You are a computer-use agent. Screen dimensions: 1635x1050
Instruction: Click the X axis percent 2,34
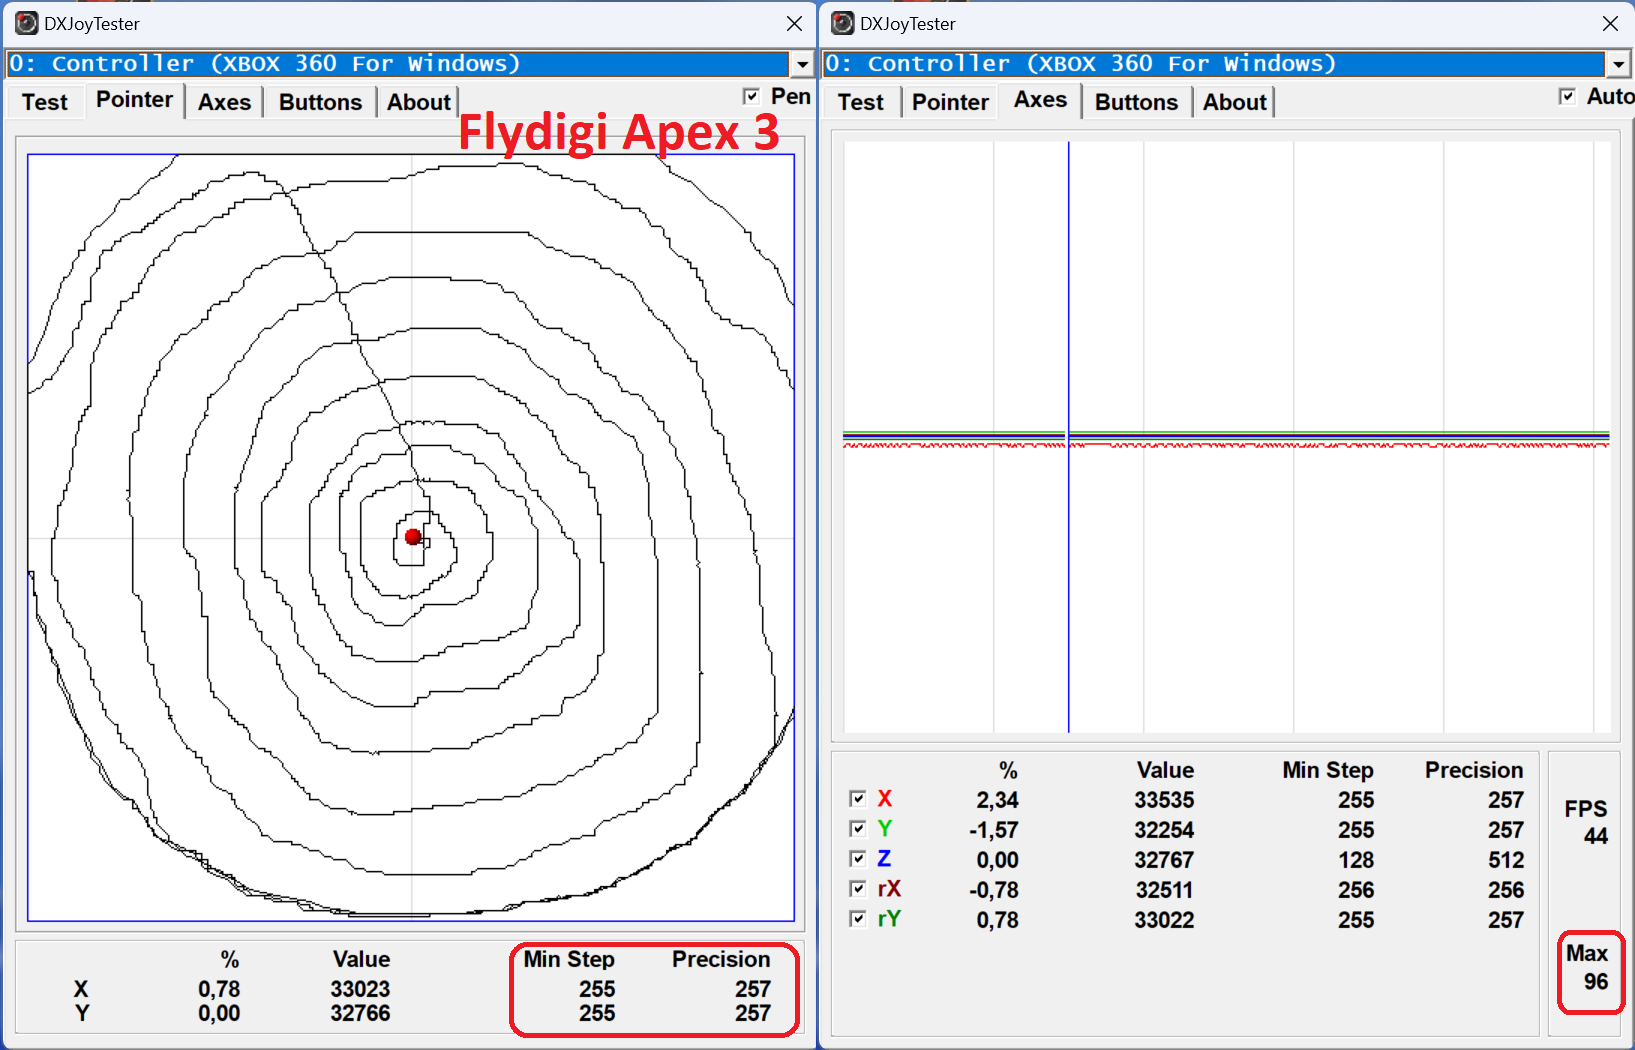[997, 800]
